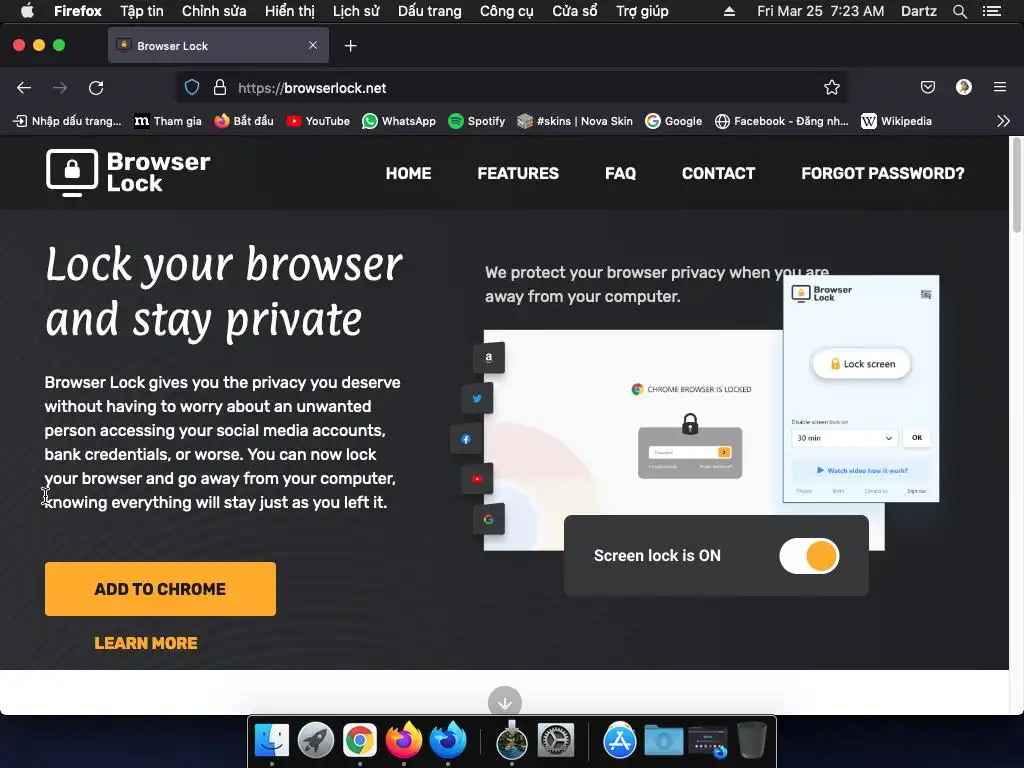
Task: Open the Dấu trang menu
Action: pyautogui.click(x=430, y=11)
